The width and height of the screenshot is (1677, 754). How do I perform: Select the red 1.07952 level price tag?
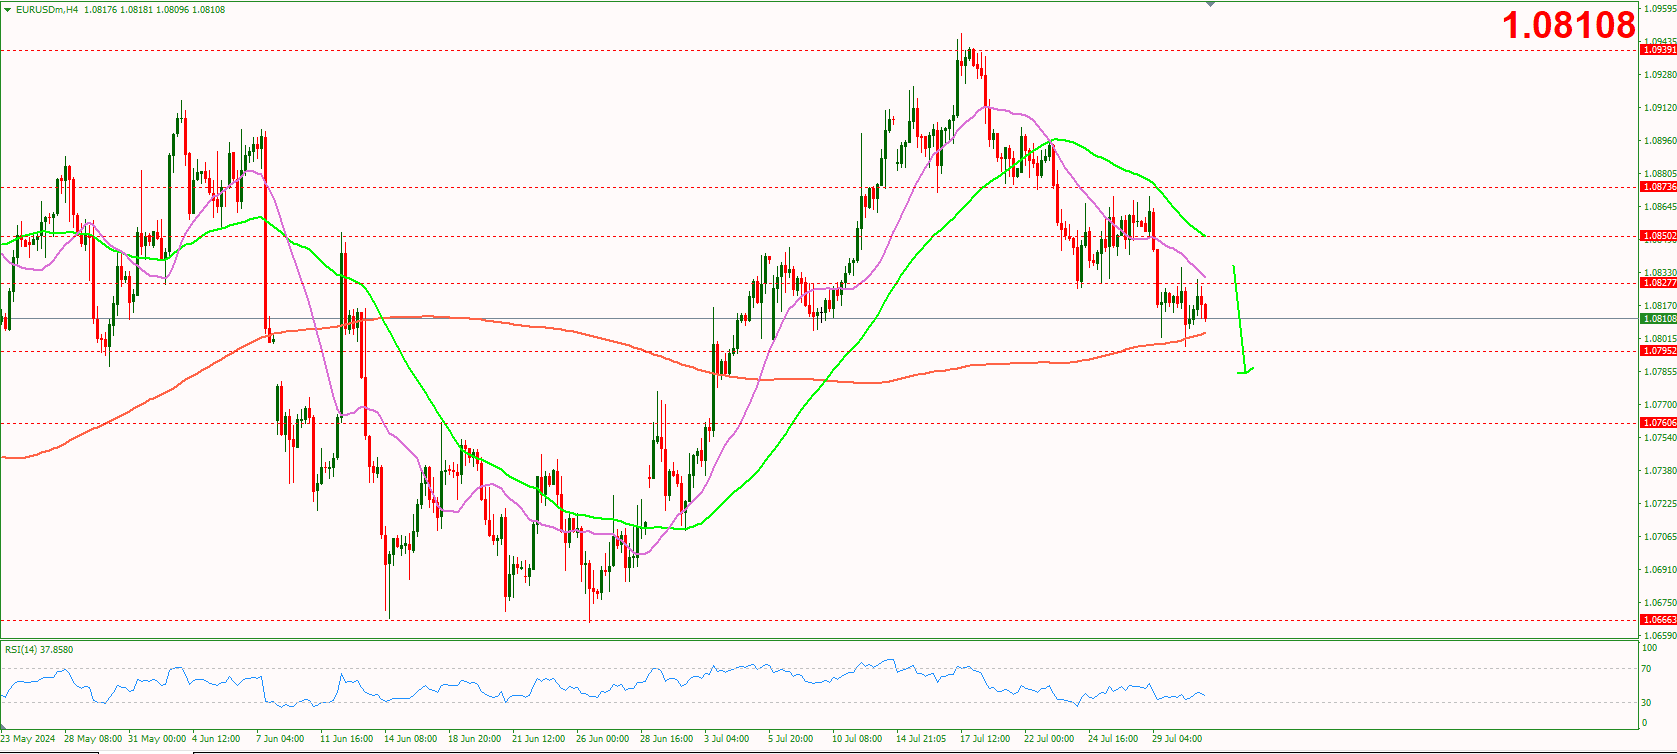pos(1659,351)
